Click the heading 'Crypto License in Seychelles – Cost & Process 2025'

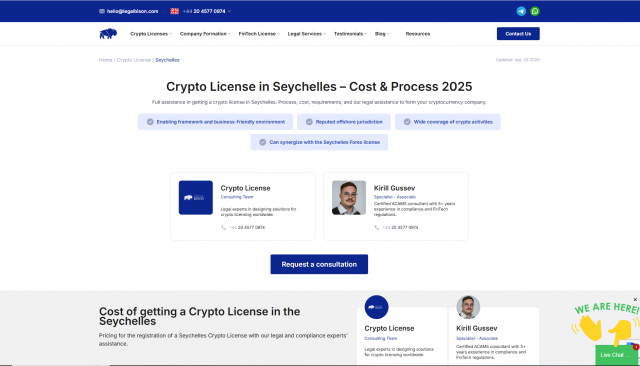pos(319,87)
